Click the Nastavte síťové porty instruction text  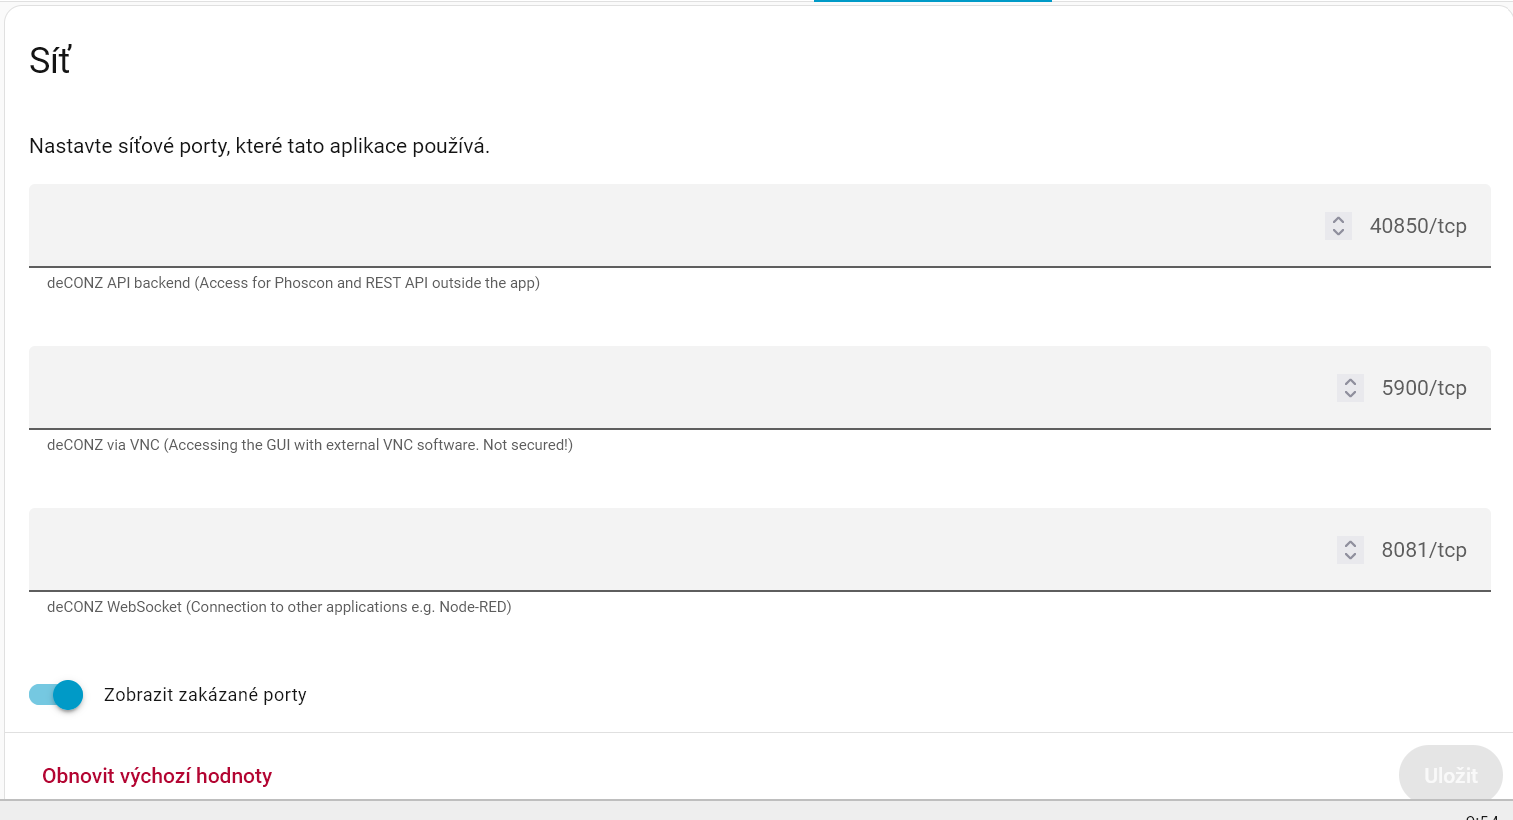(259, 146)
